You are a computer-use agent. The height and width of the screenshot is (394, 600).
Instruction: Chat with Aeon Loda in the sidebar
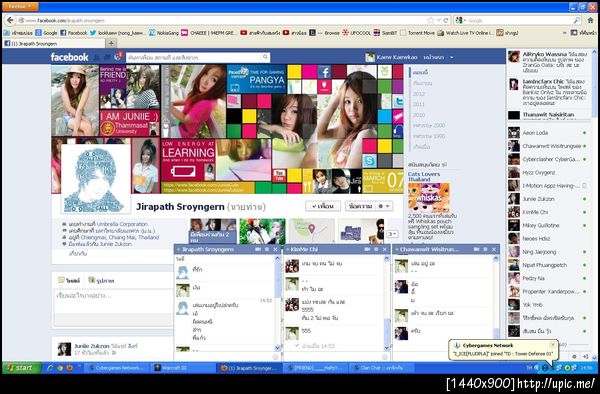point(548,133)
